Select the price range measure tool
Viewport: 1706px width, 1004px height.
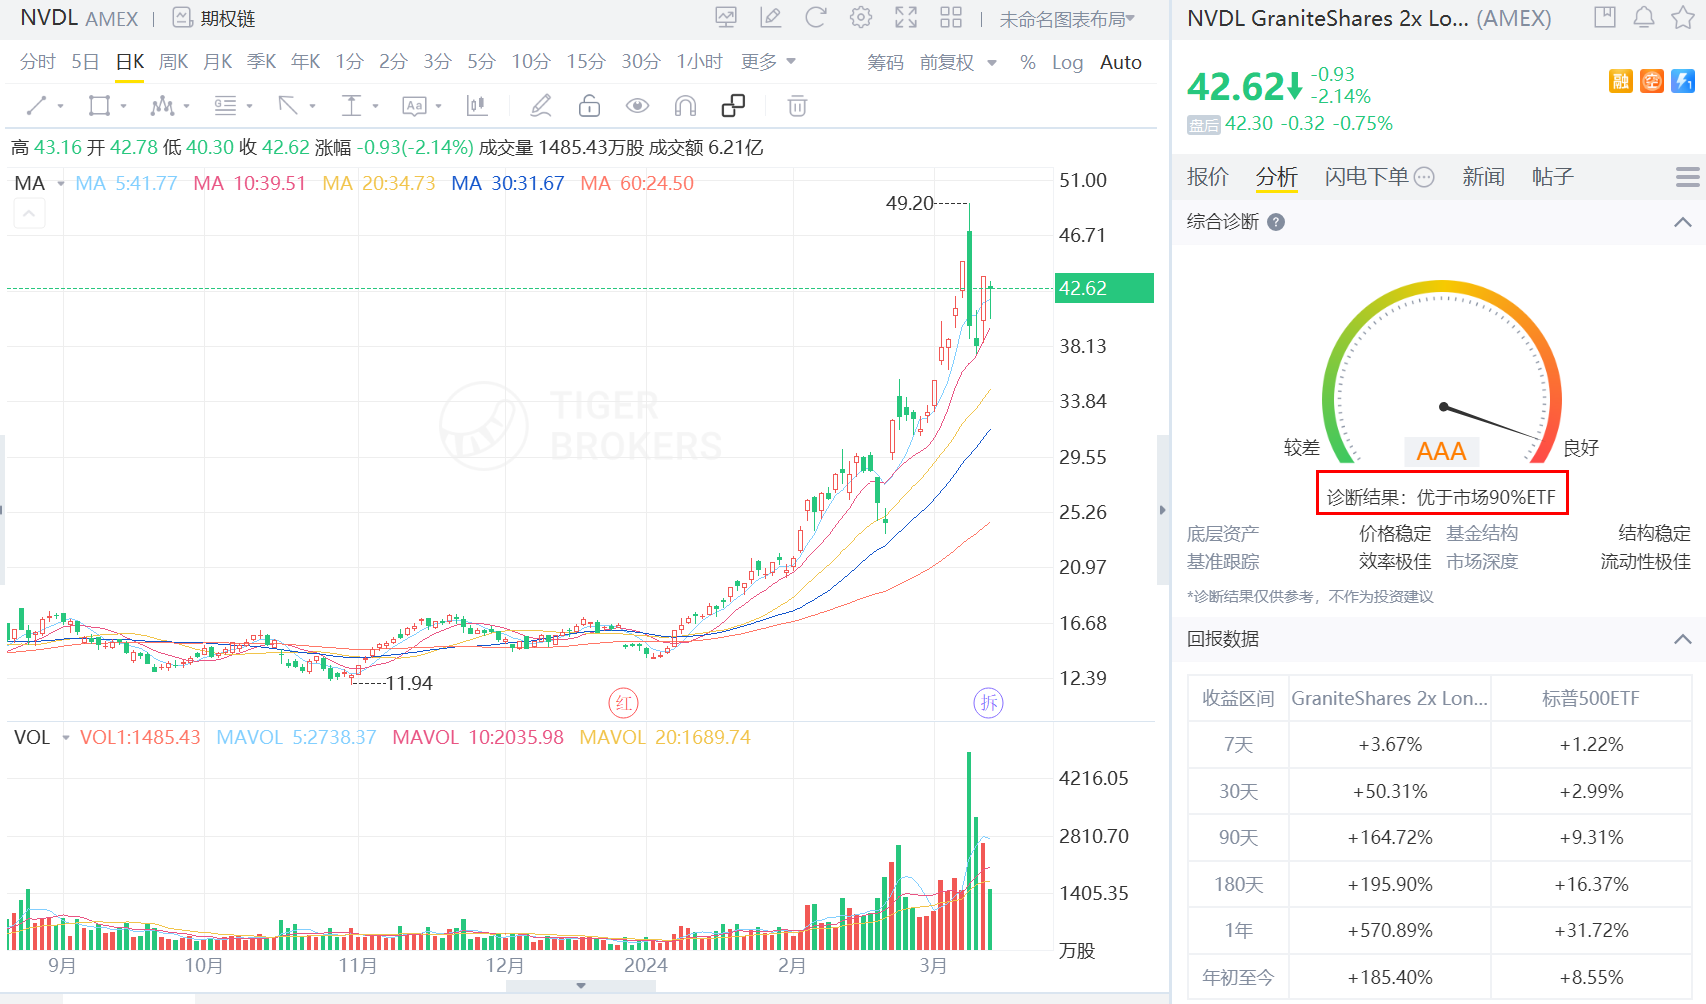click(x=351, y=106)
